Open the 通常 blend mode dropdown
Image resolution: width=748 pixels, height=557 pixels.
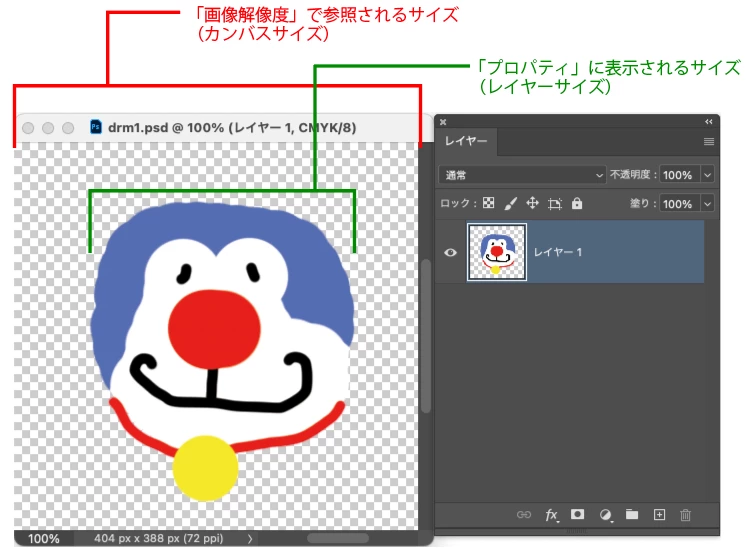point(522,175)
